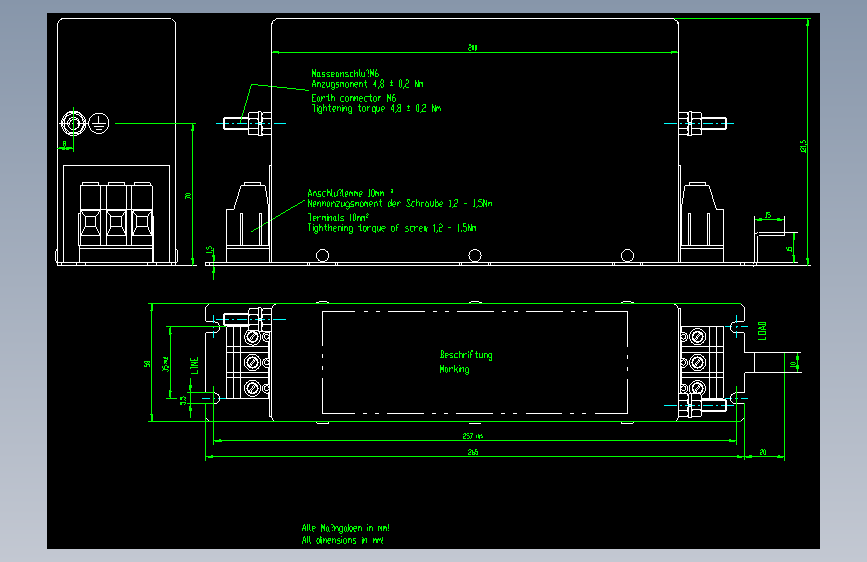Select the "LINE" label in the top view

[x=195, y=366]
